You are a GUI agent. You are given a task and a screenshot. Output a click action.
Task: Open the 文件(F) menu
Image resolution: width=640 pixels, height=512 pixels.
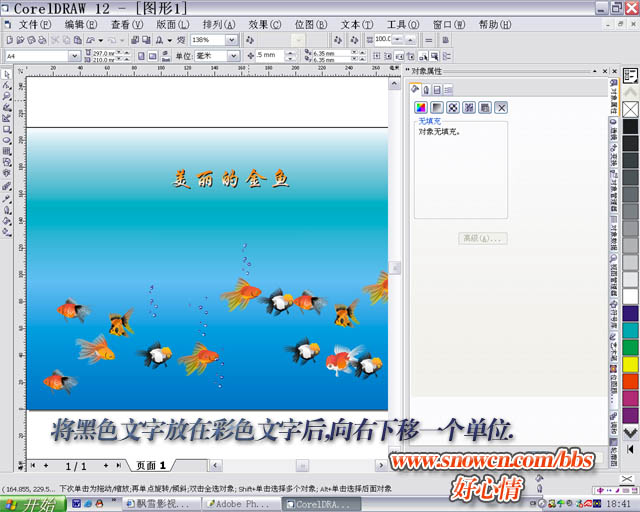(35, 24)
